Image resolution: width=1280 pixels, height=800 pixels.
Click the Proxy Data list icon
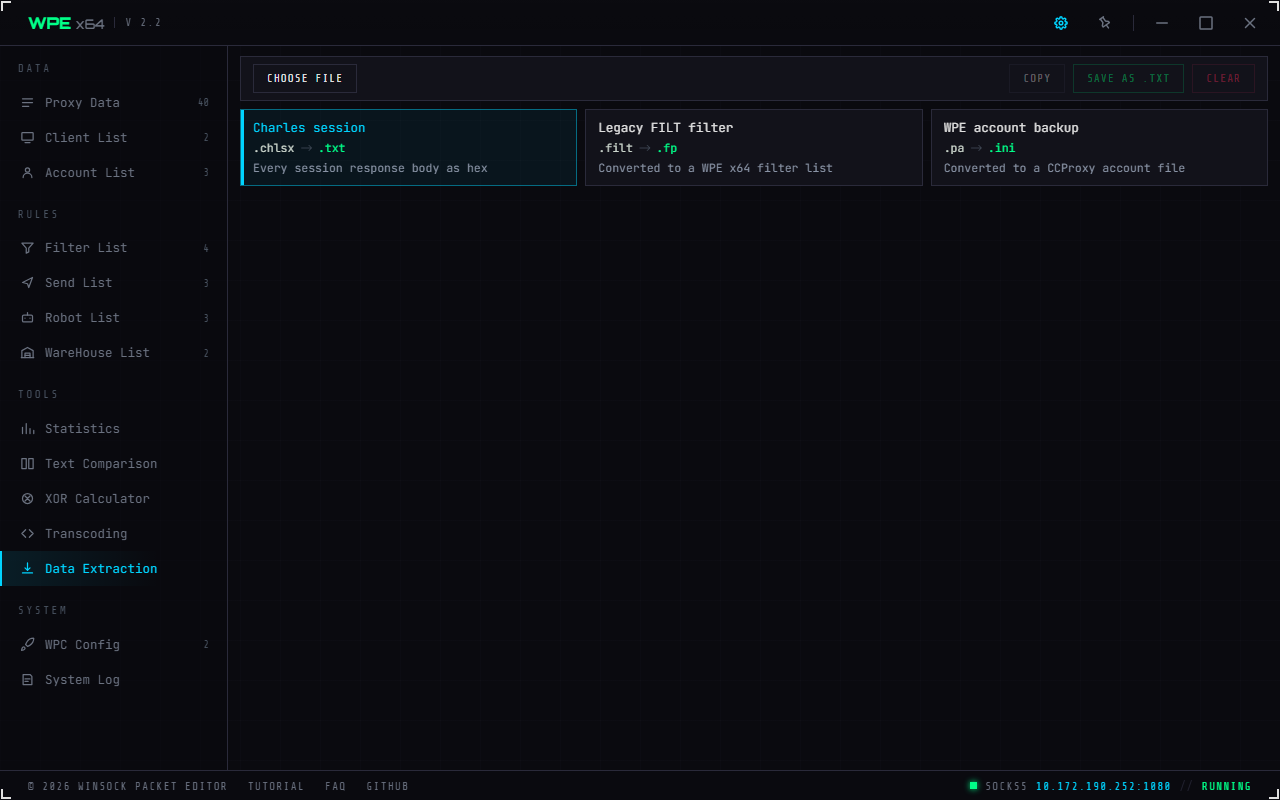pos(27,103)
